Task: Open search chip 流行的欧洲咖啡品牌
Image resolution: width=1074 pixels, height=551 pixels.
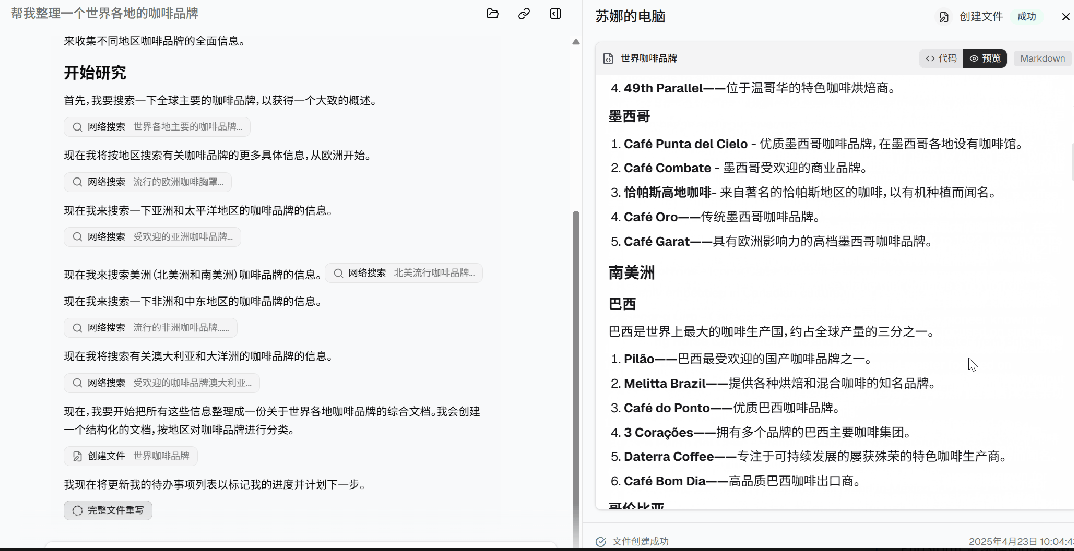Action: (x=148, y=182)
